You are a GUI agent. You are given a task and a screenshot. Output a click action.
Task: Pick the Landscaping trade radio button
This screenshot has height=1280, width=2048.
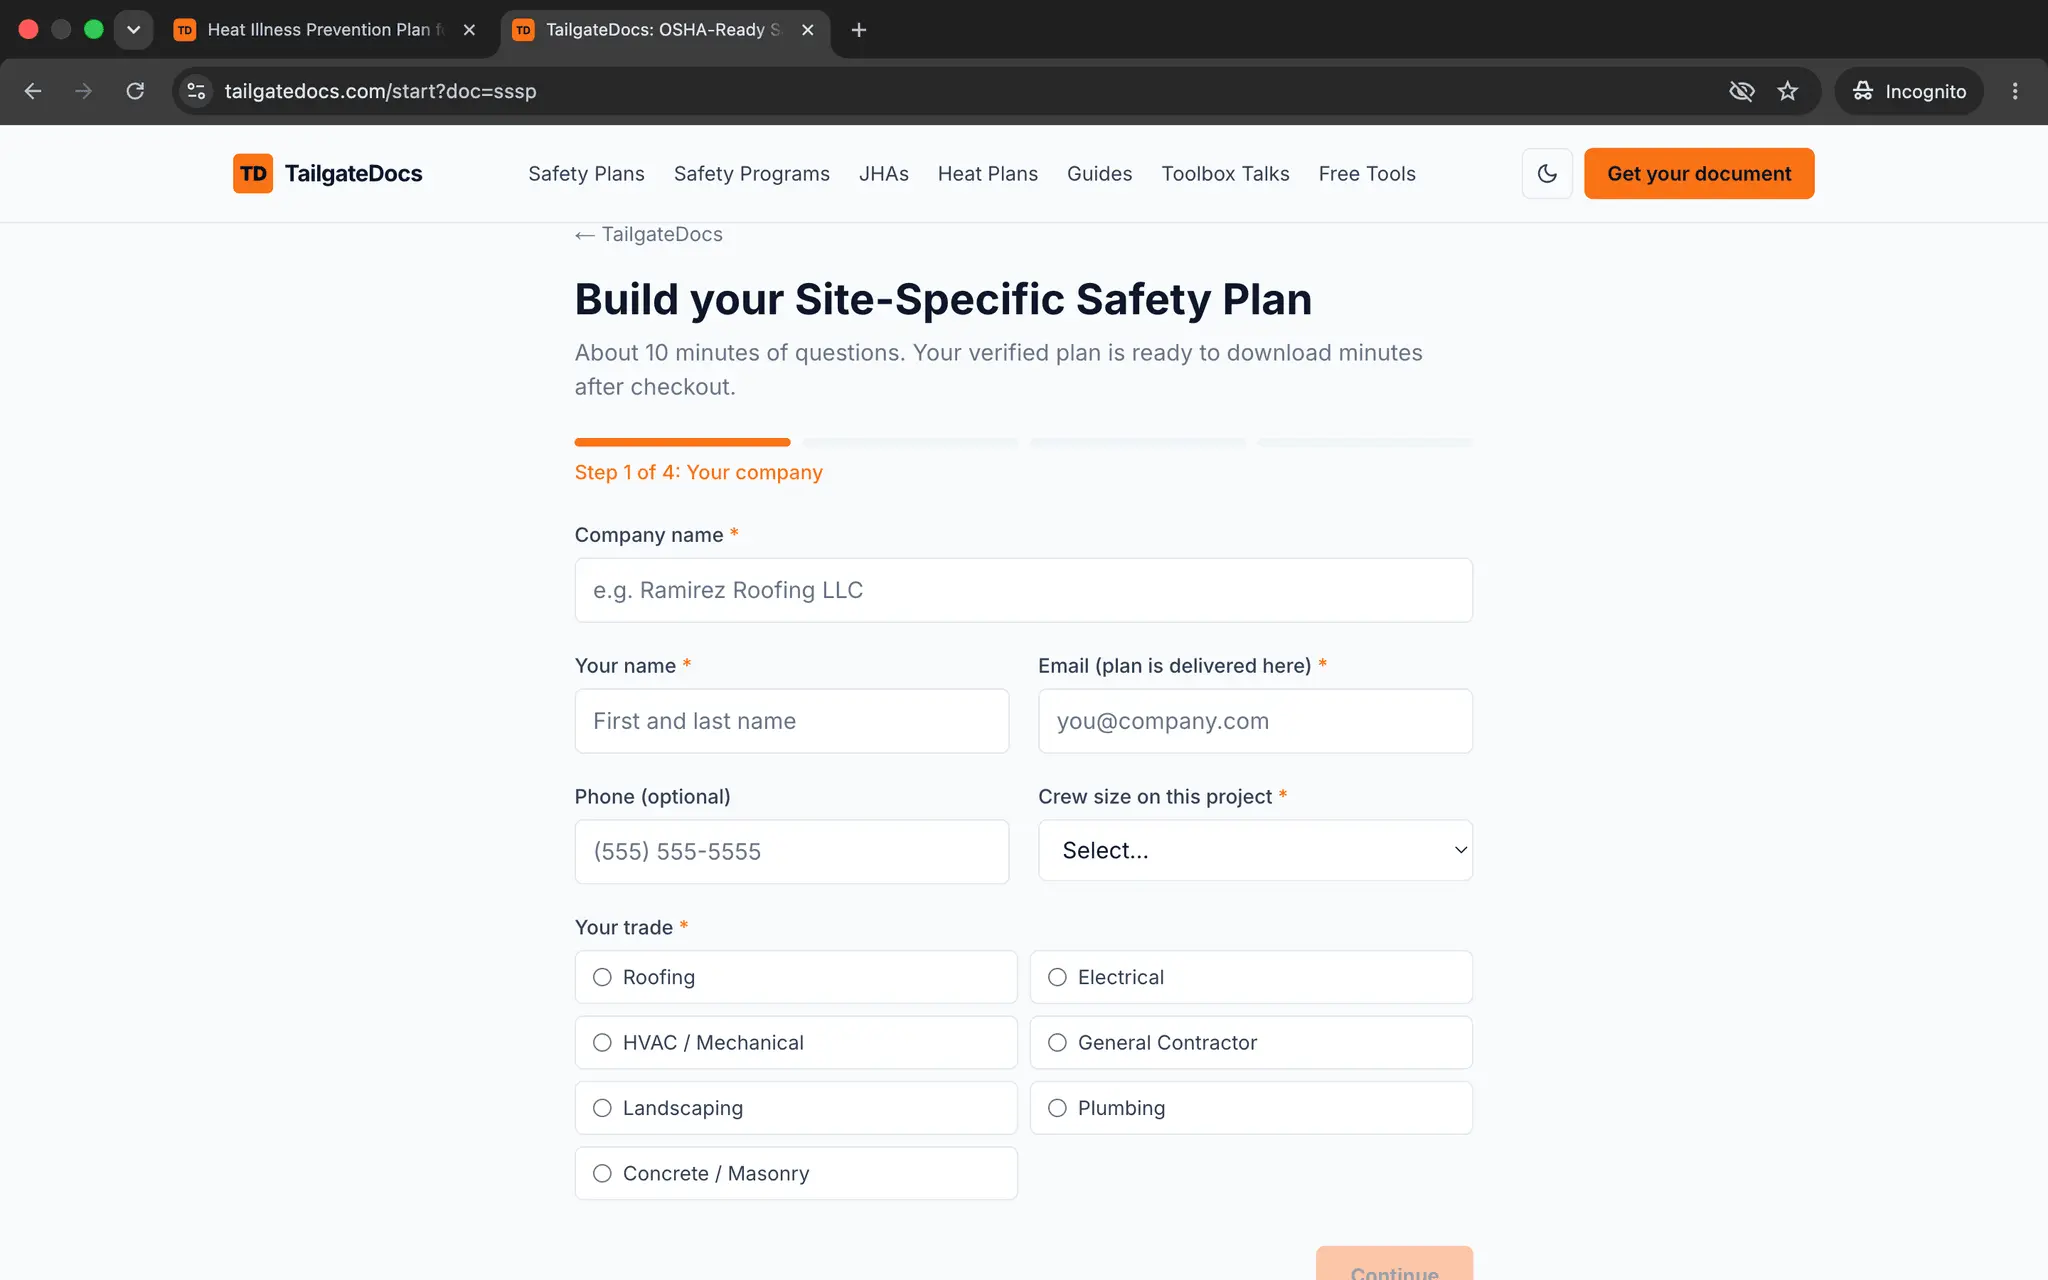click(x=602, y=1108)
